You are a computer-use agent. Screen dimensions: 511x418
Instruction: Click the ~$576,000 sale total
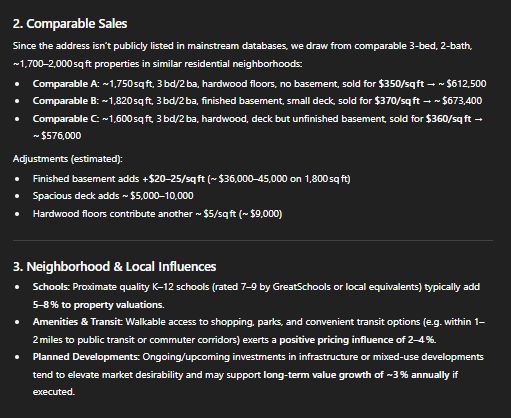pos(57,136)
